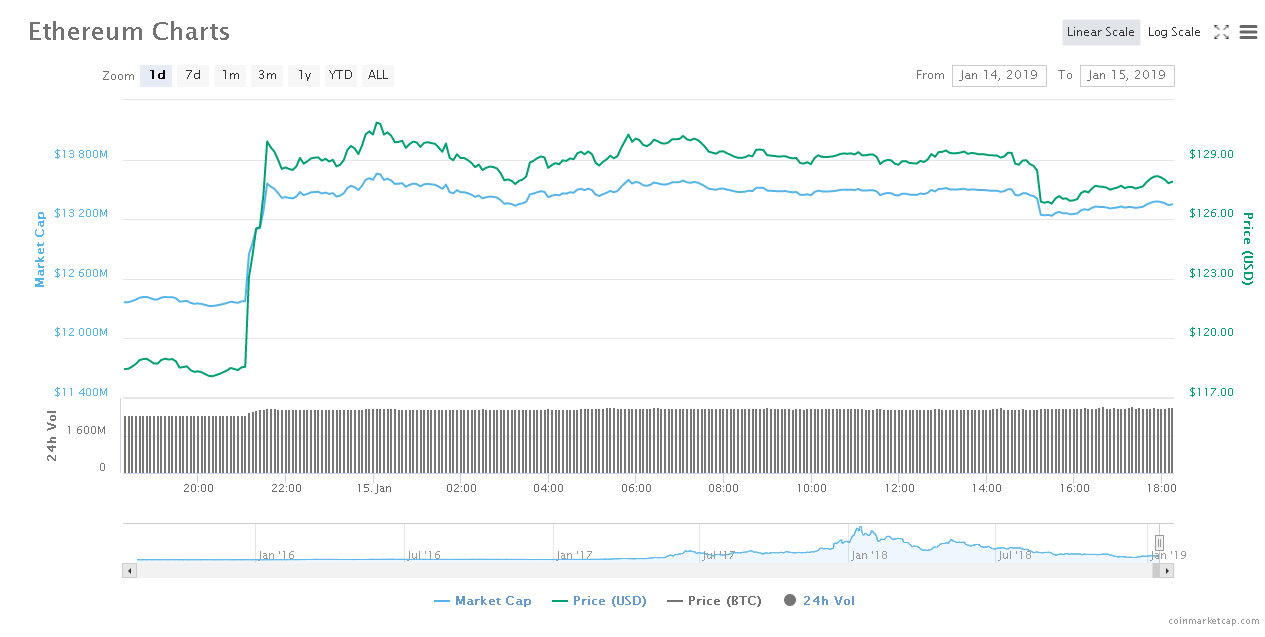The image size is (1265, 637).
Task: Click the Price (USD) vertical axis title
Action: 1247,248
